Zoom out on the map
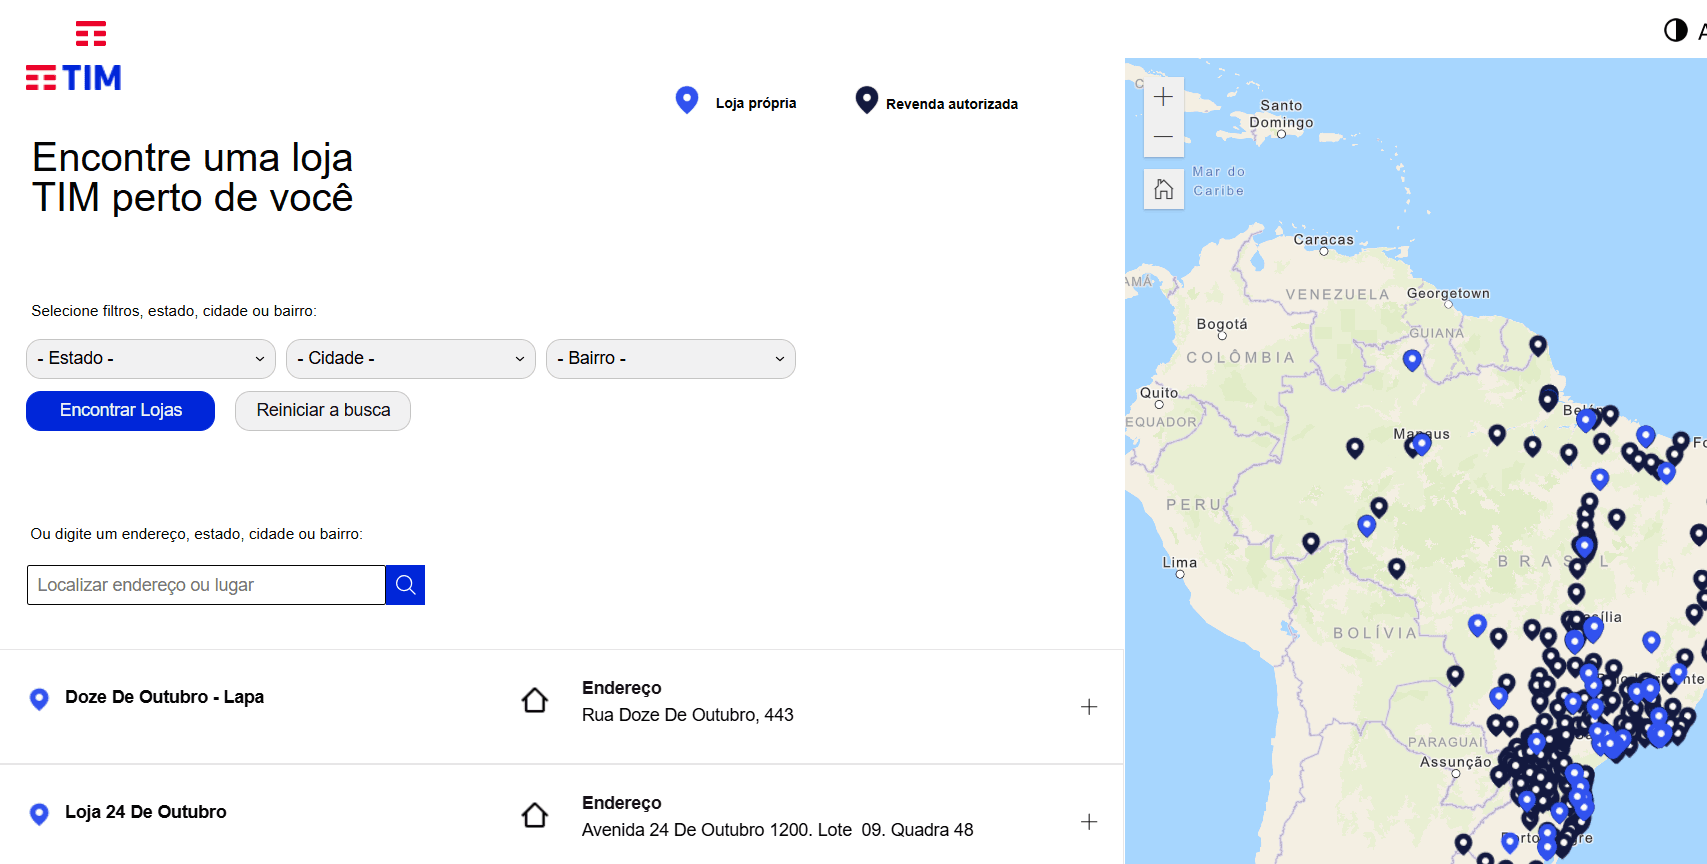Viewport: 1707px width, 864px height. pos(1163,136)
